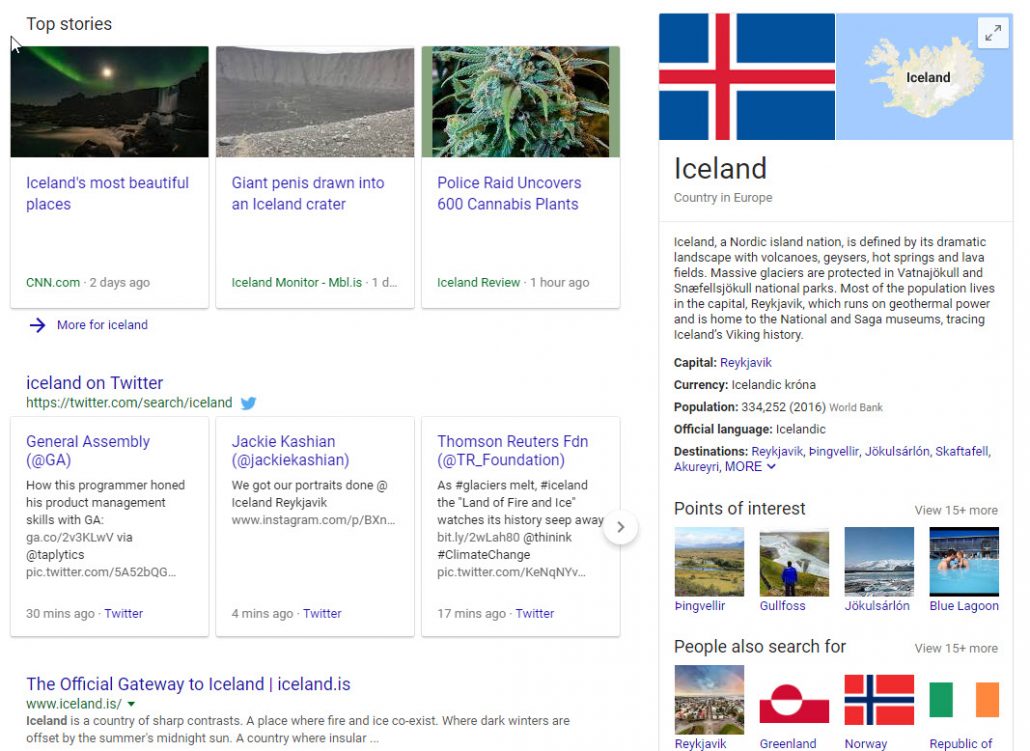View 15+ more People also search for
Image resolution: width=1030 pixels, height=751 pixels.
pyautogui.click(x=955, y=648)
